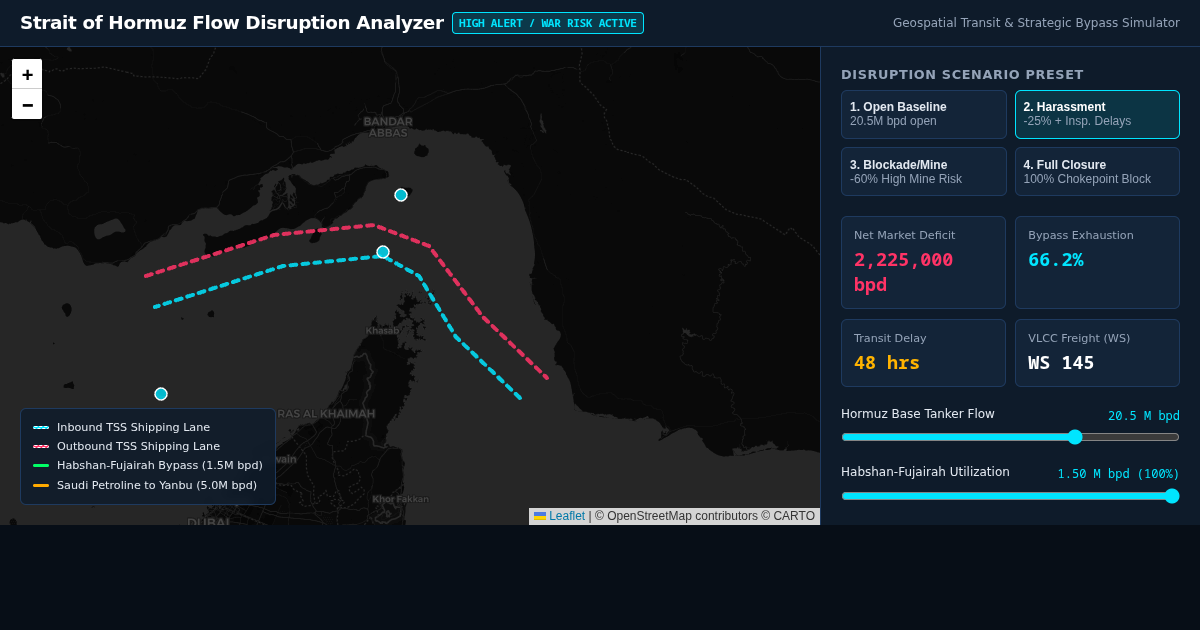Click the Khasab map label
This screenshot has width=1200, height=630.
point(382,331)
